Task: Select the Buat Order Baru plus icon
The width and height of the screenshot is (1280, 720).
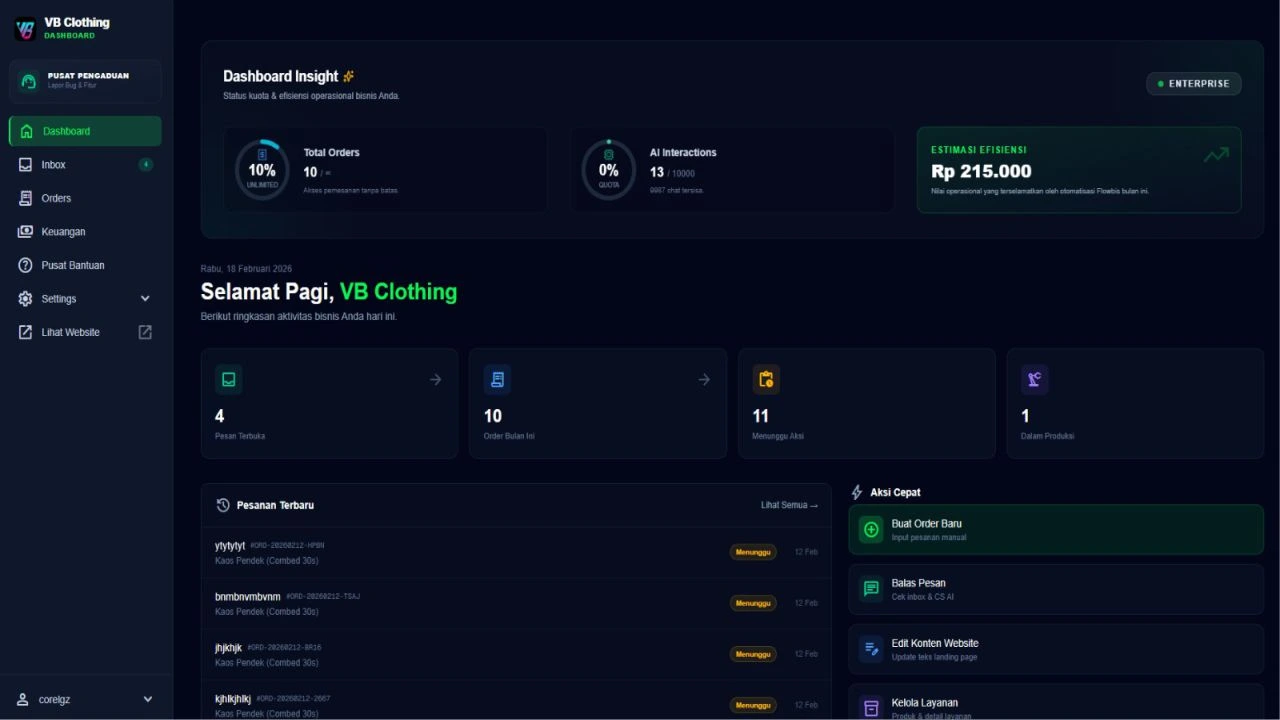Action: [x=870, y=528]
